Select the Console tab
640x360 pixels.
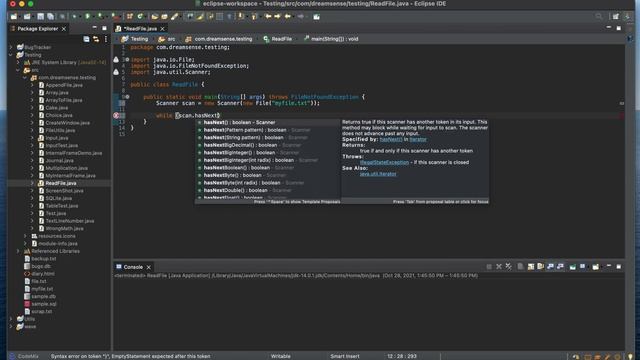133,267
